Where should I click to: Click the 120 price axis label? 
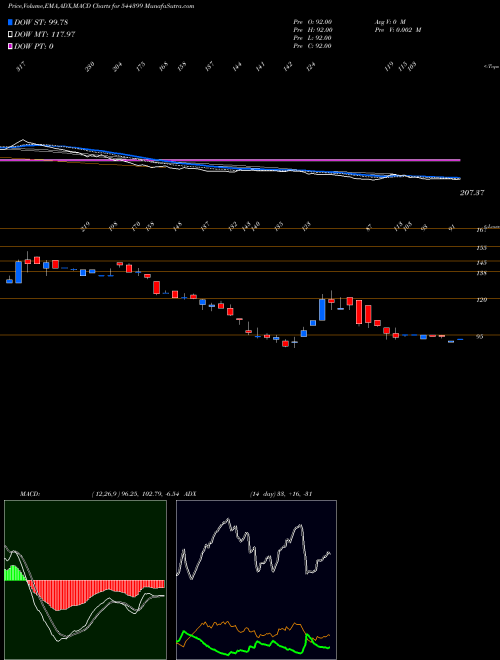pos(482,300)
